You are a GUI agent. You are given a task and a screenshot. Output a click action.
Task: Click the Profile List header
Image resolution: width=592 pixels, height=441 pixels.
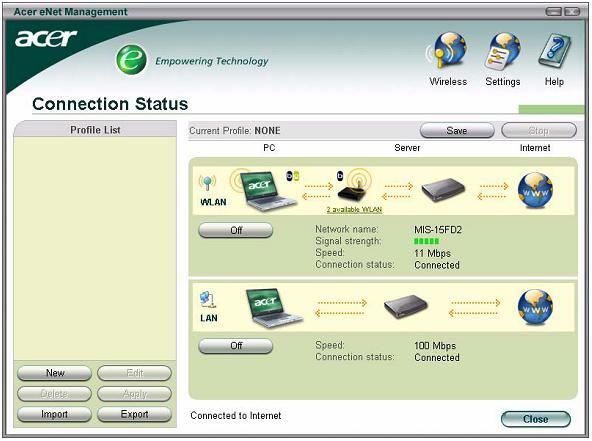point(95,130)
